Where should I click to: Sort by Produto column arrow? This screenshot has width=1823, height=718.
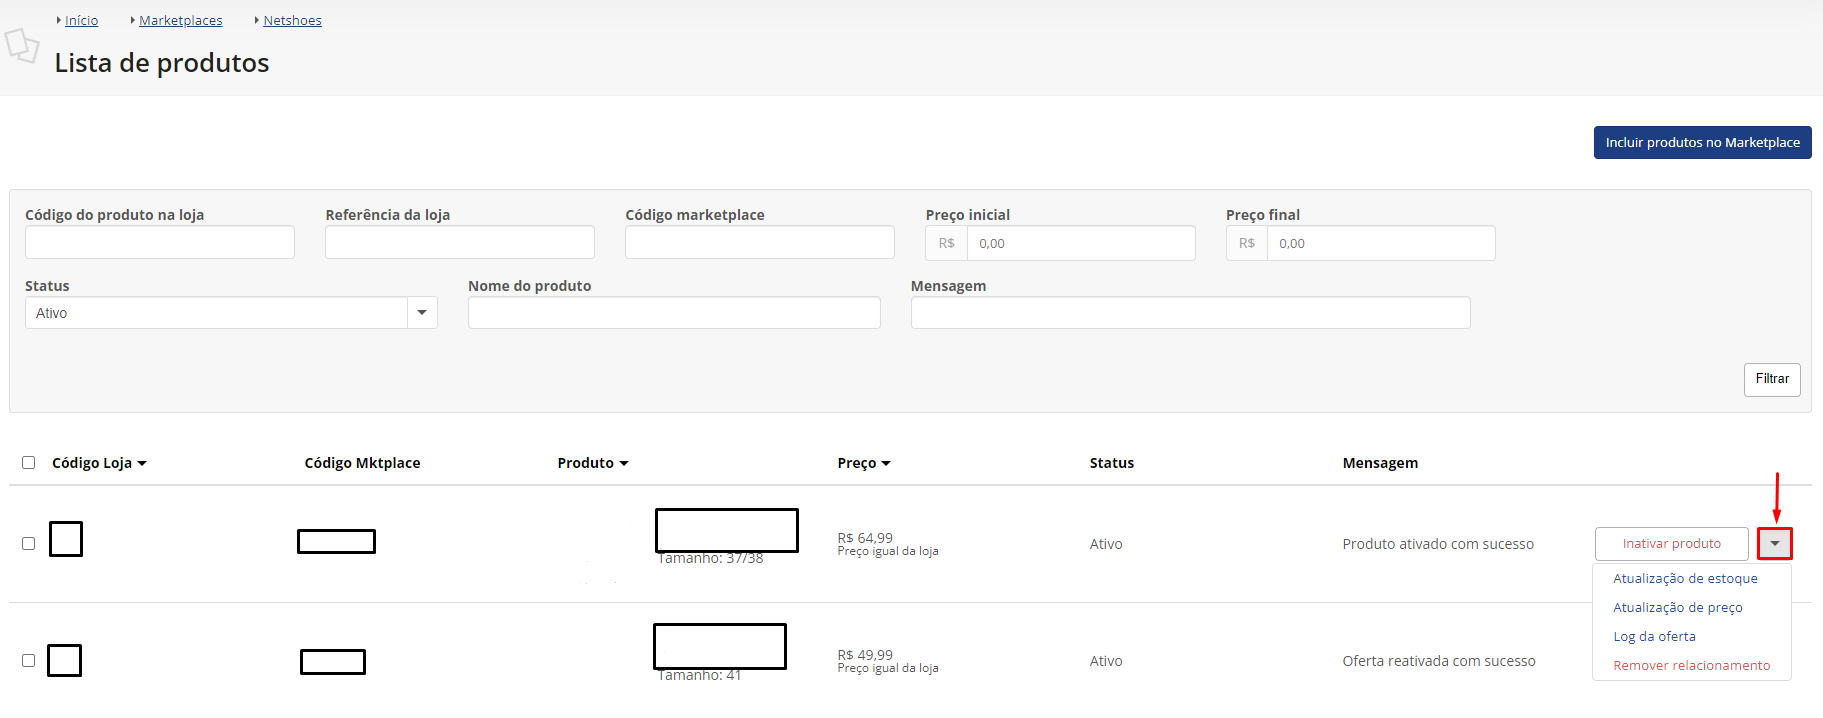coord(624,464)
